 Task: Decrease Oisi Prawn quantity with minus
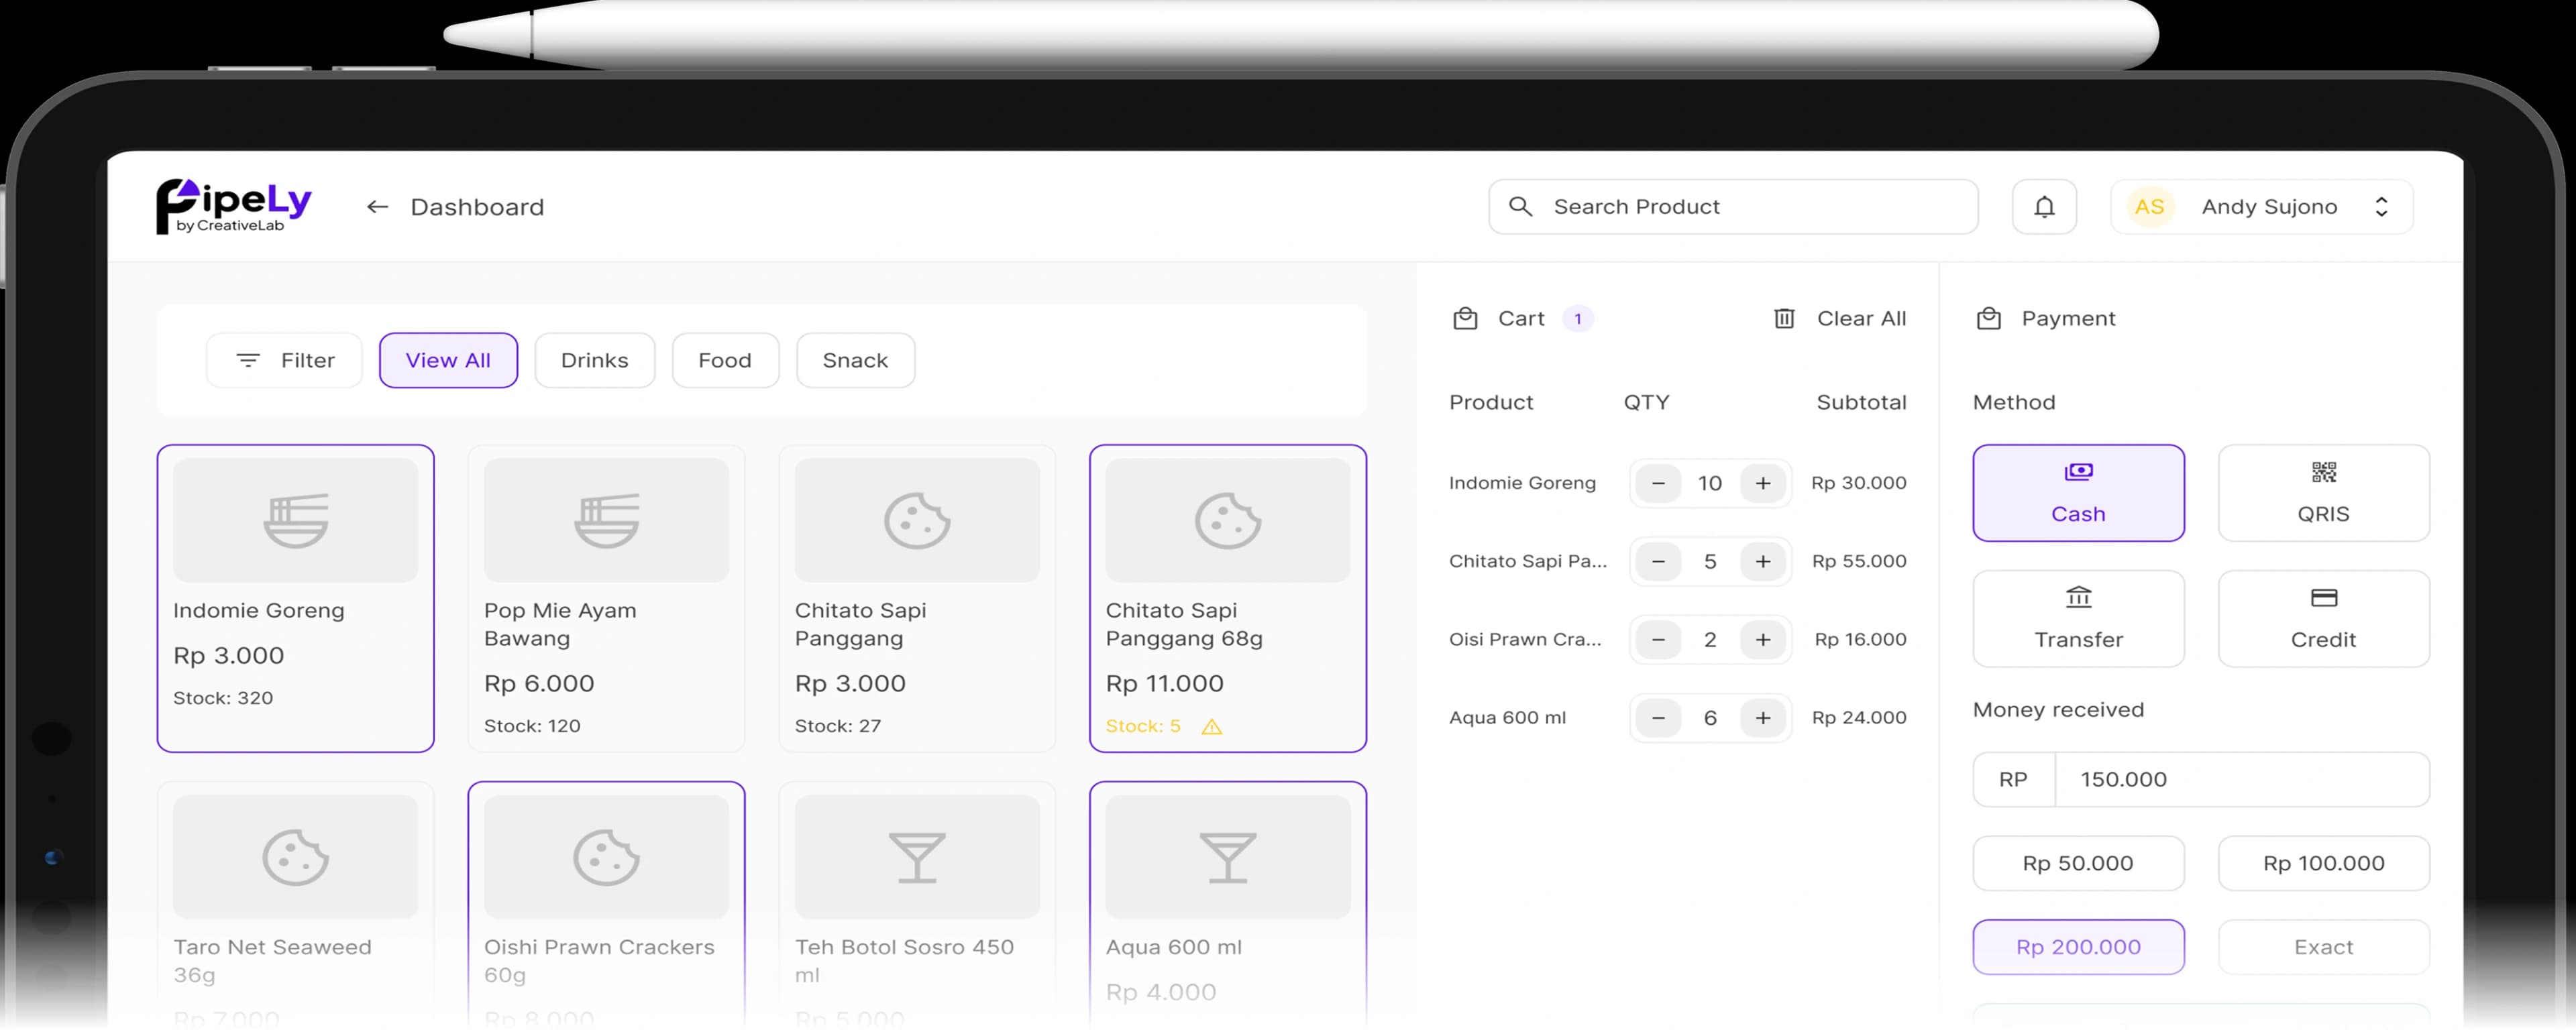pyautogui.click(x=1658, y=639)
